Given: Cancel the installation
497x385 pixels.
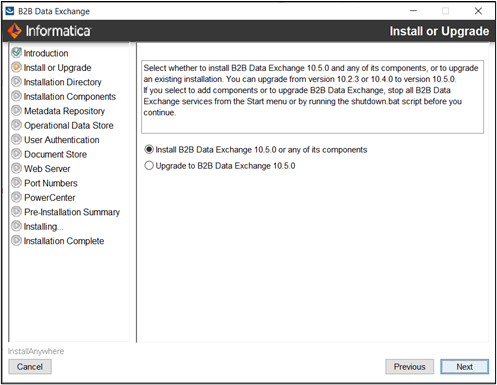Looking at the screenshot, I should click(30, 367).
